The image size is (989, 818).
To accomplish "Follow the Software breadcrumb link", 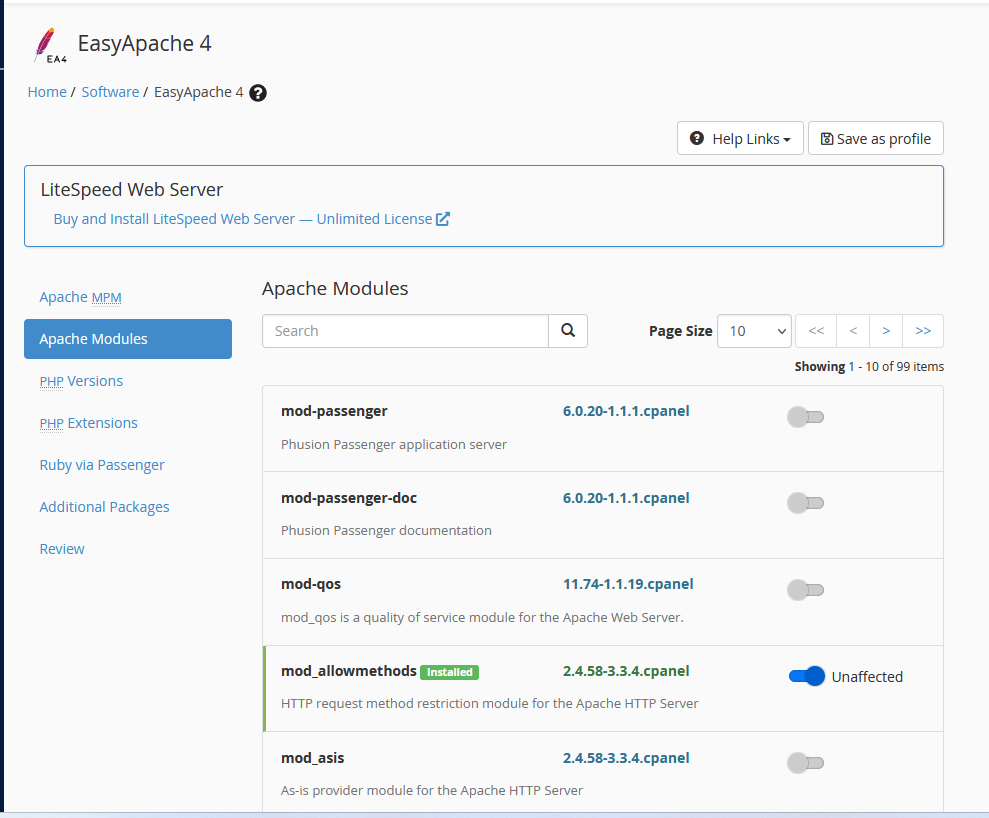I will [x=110, y=92].
